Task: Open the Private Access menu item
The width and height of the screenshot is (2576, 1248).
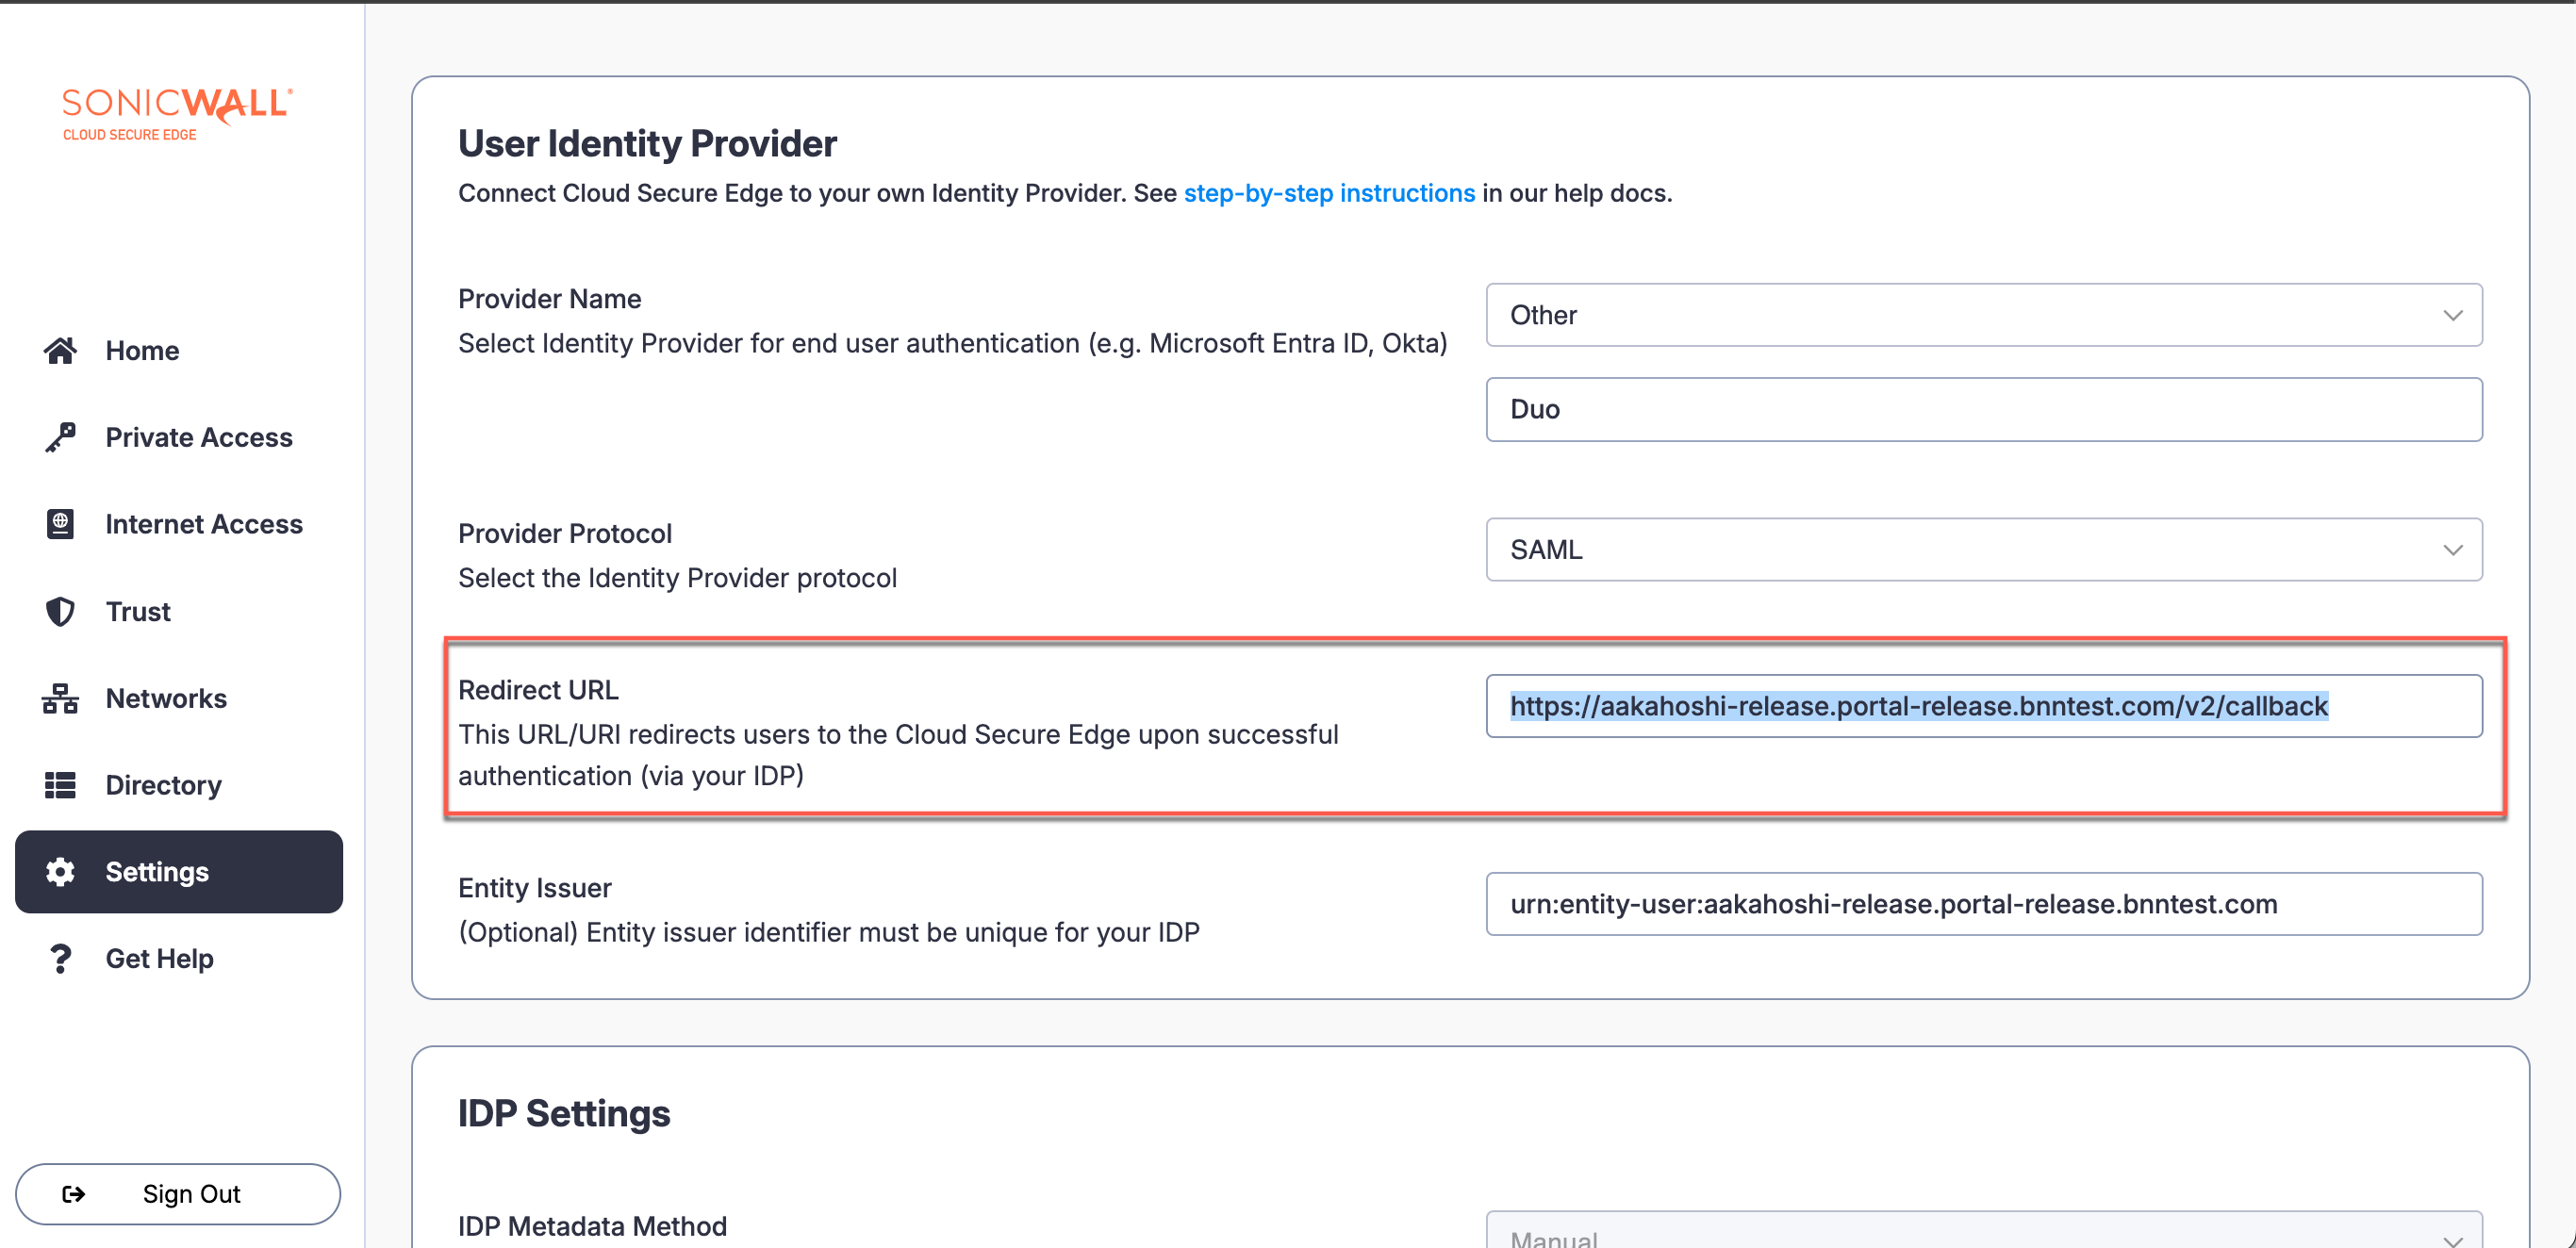Action: click(x=198, y=437)
